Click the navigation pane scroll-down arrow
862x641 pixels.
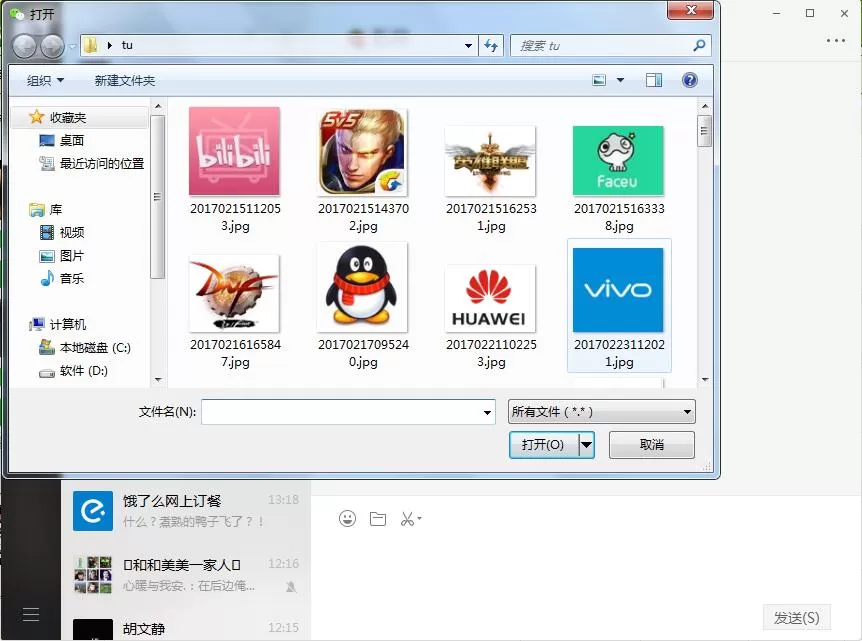158,380
